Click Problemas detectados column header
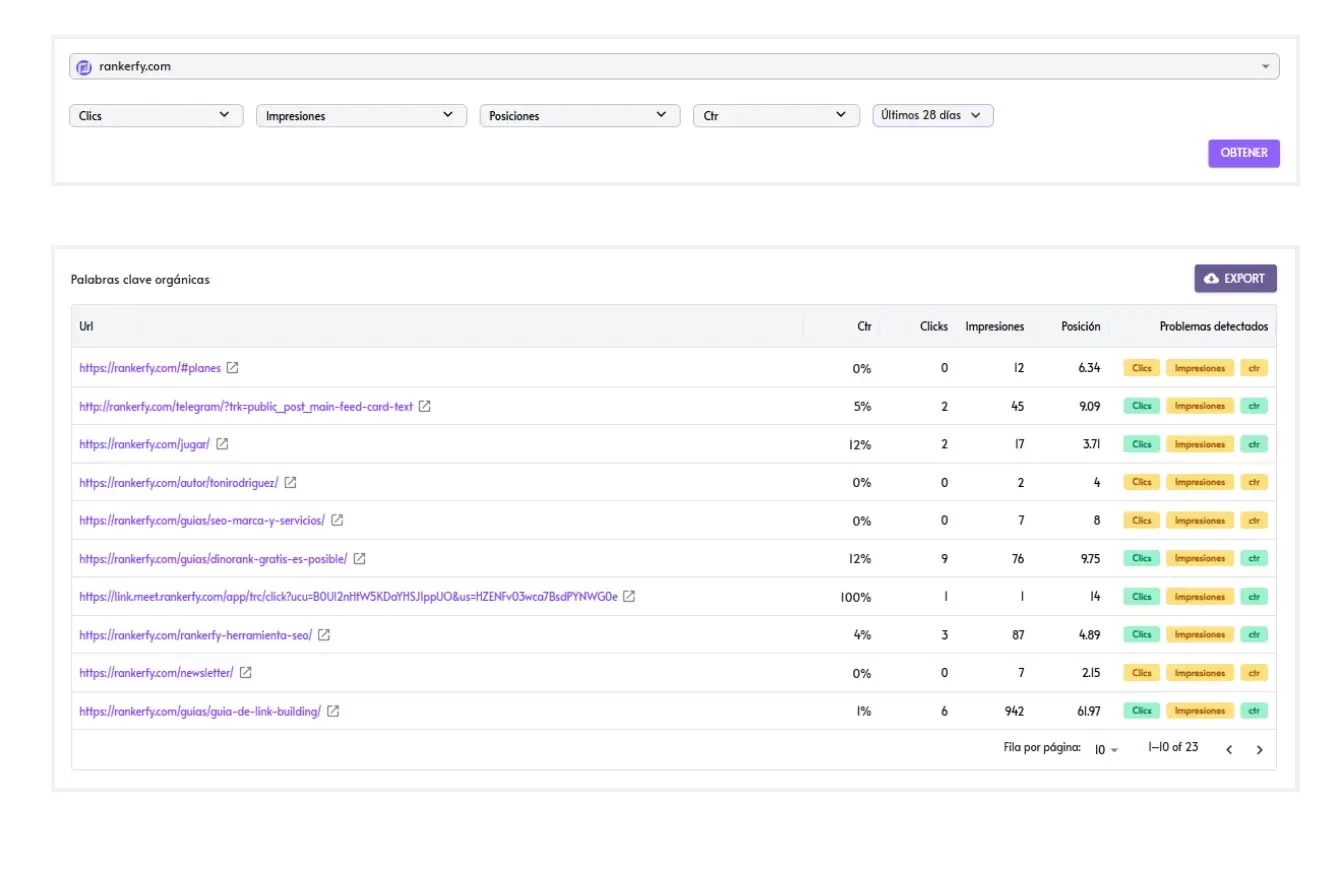 (1213, 326)
